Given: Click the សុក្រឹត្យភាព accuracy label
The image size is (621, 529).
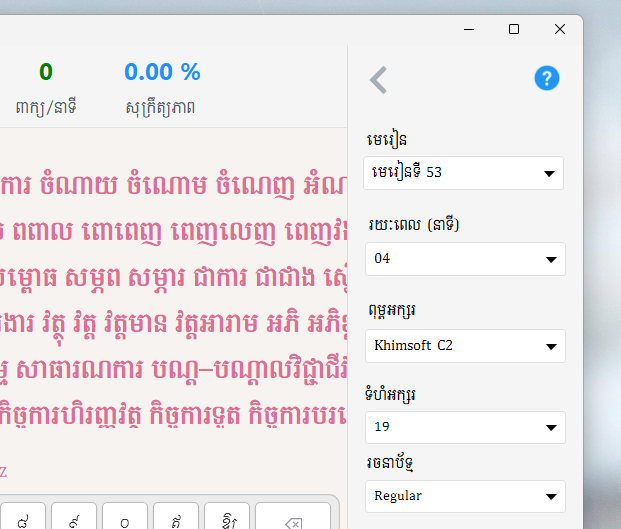Looking at the screenshot, I should tap(161, 105).
